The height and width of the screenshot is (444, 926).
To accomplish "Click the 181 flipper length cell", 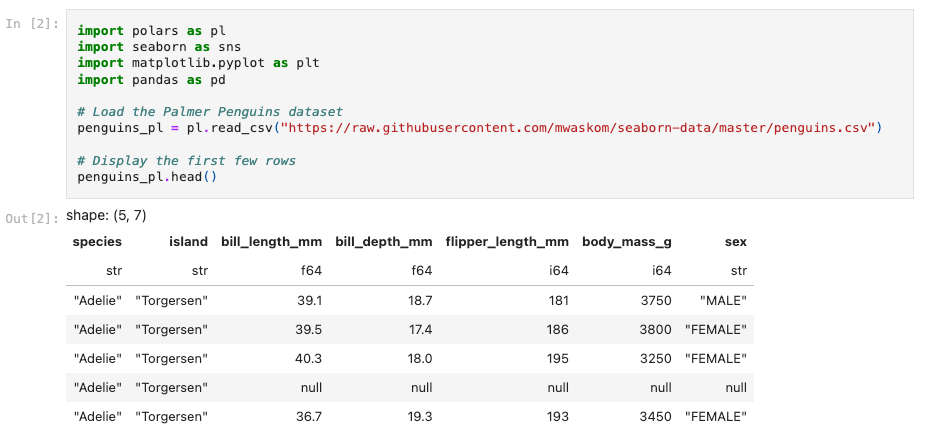I will (x=559, y=301).
